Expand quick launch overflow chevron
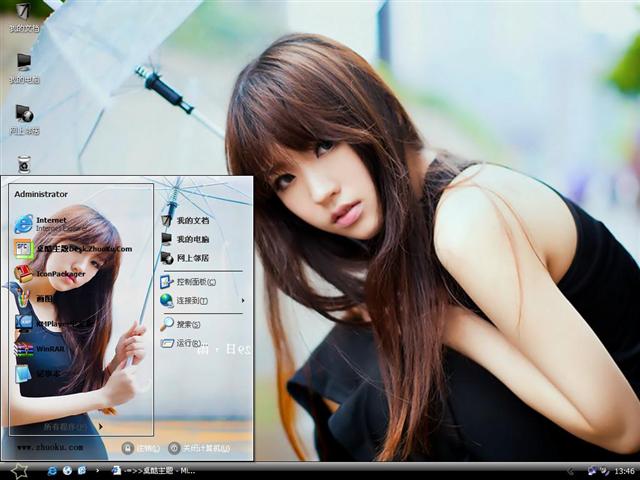This screenshot has height=480, width=640. tap(97, 471)
